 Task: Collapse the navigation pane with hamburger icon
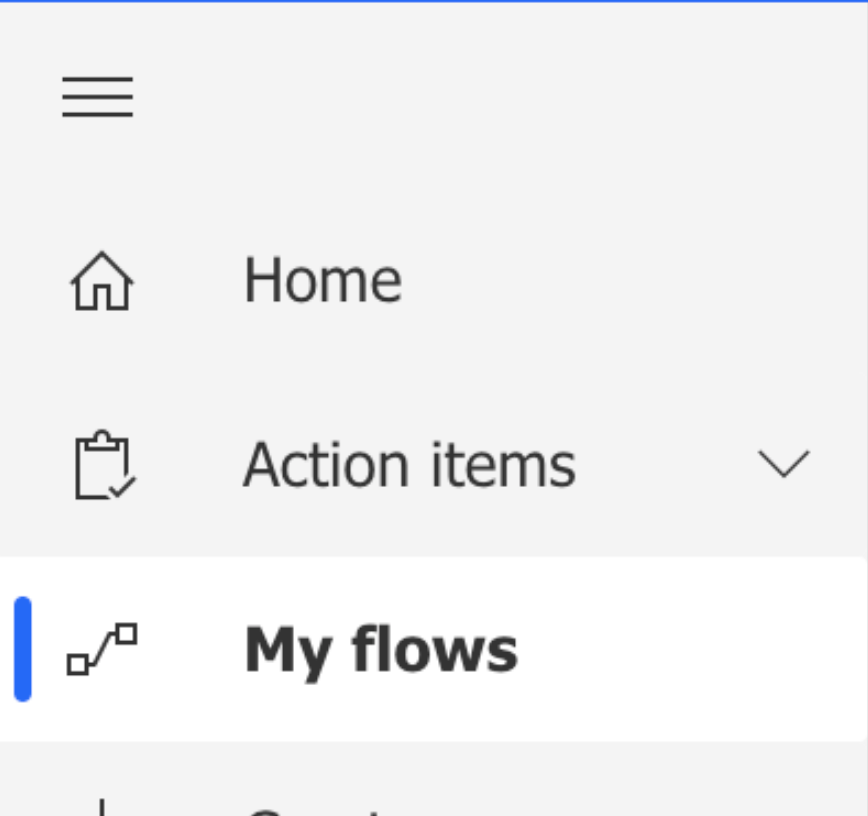coord(97,97)
